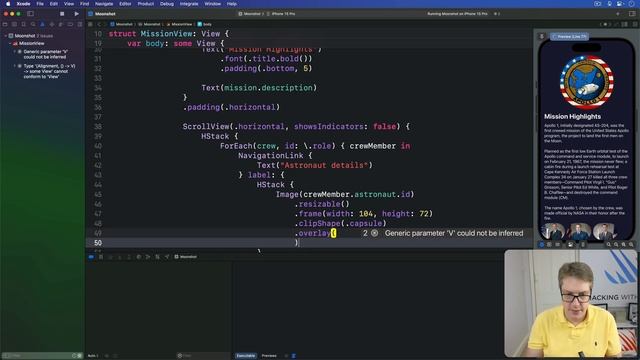Select the Source Control navigator icon

14,24
